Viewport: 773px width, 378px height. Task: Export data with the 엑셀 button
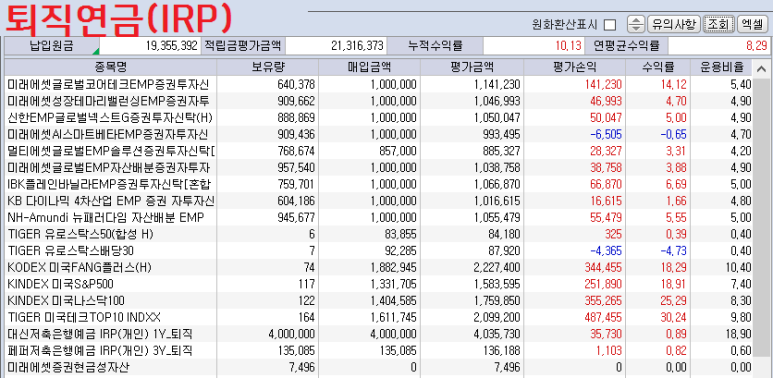pyautogui.click(x=752, y=24)
